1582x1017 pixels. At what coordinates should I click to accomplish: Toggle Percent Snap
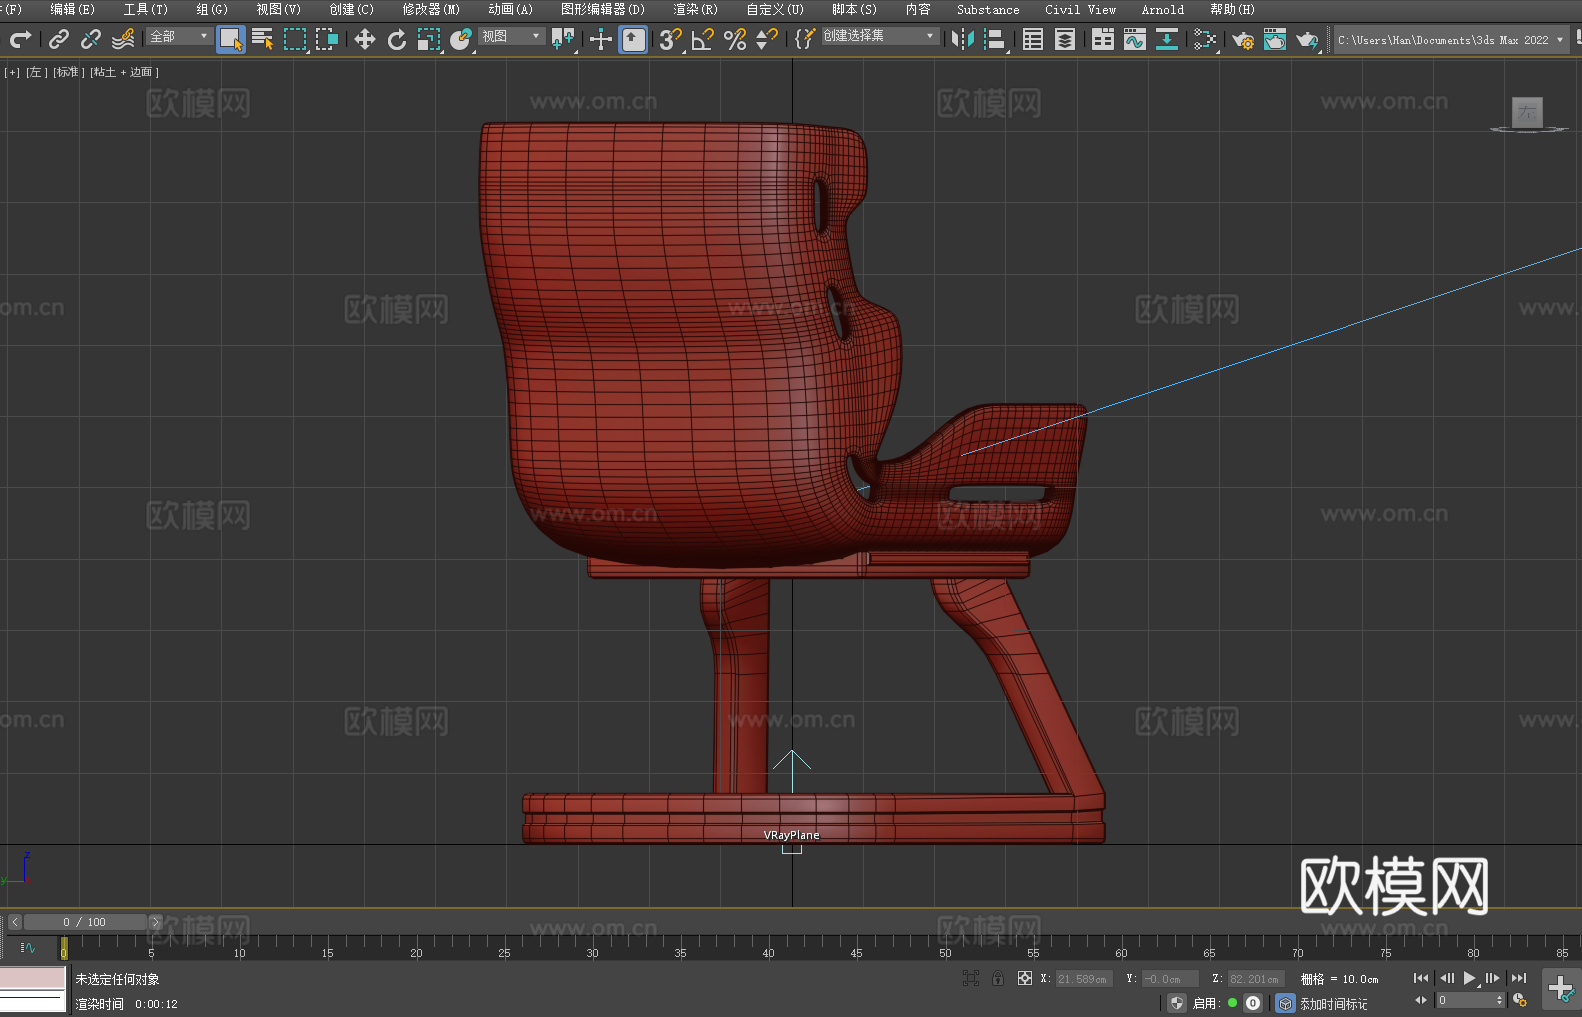coord(735,39)
